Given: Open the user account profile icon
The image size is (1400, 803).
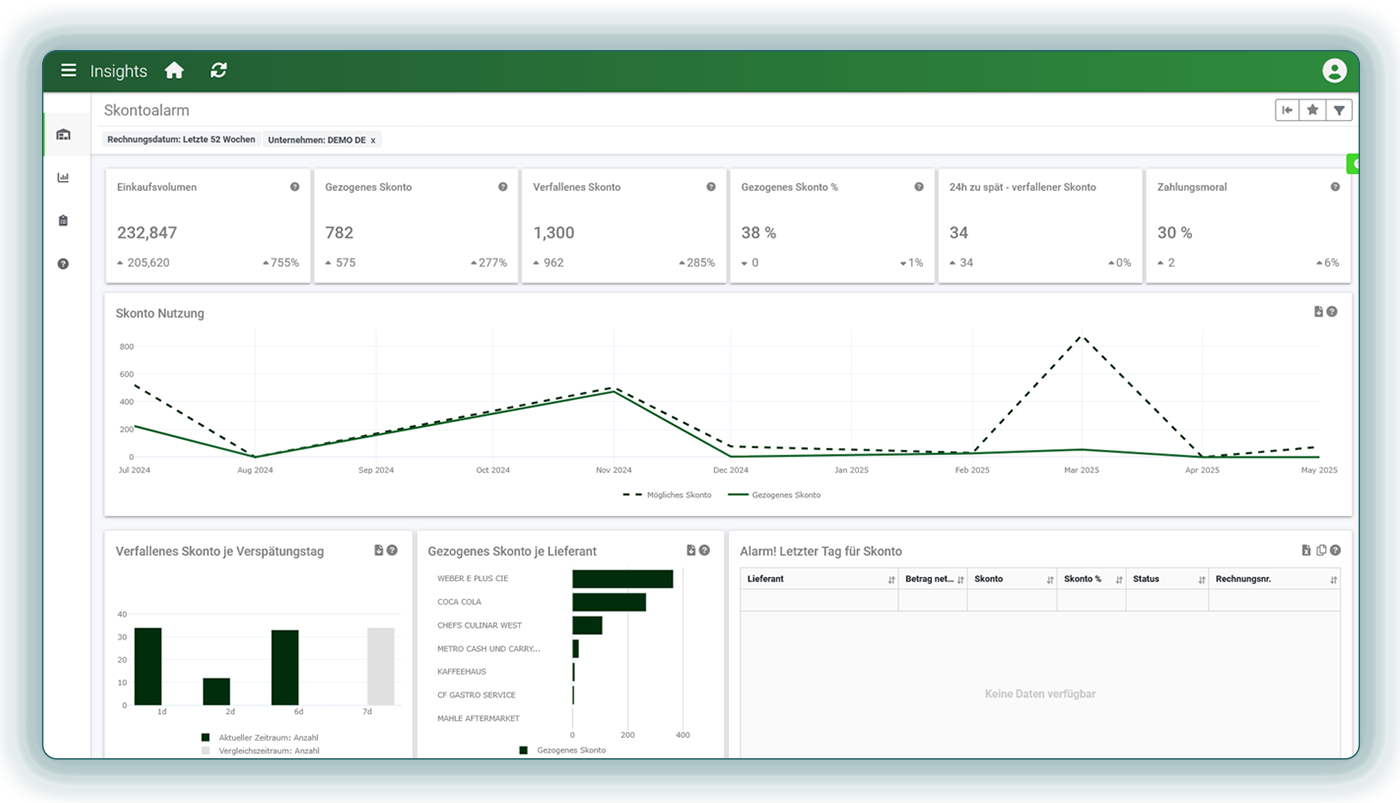Looking at the screenshot, I should [1334, 70].
